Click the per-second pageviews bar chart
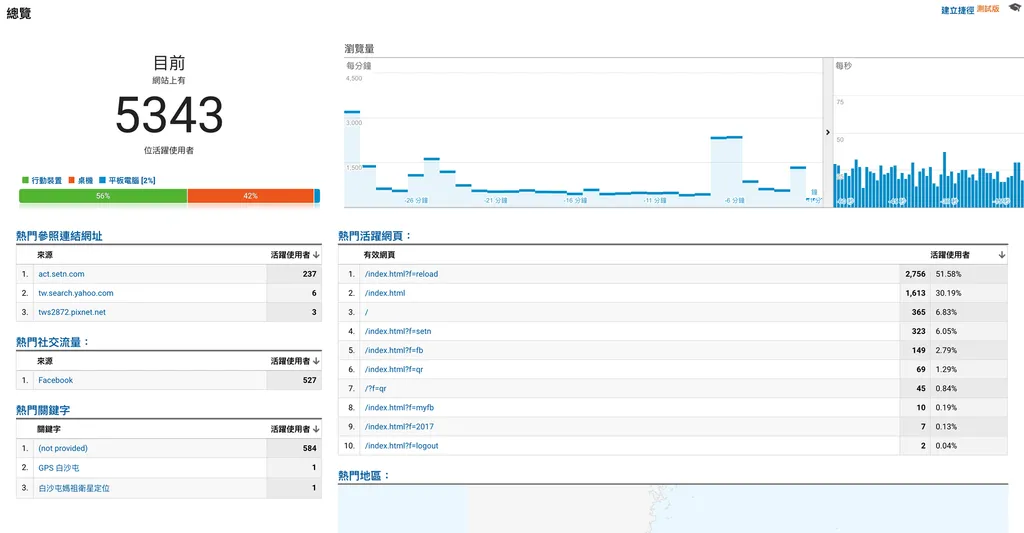 tap(928, 133)
